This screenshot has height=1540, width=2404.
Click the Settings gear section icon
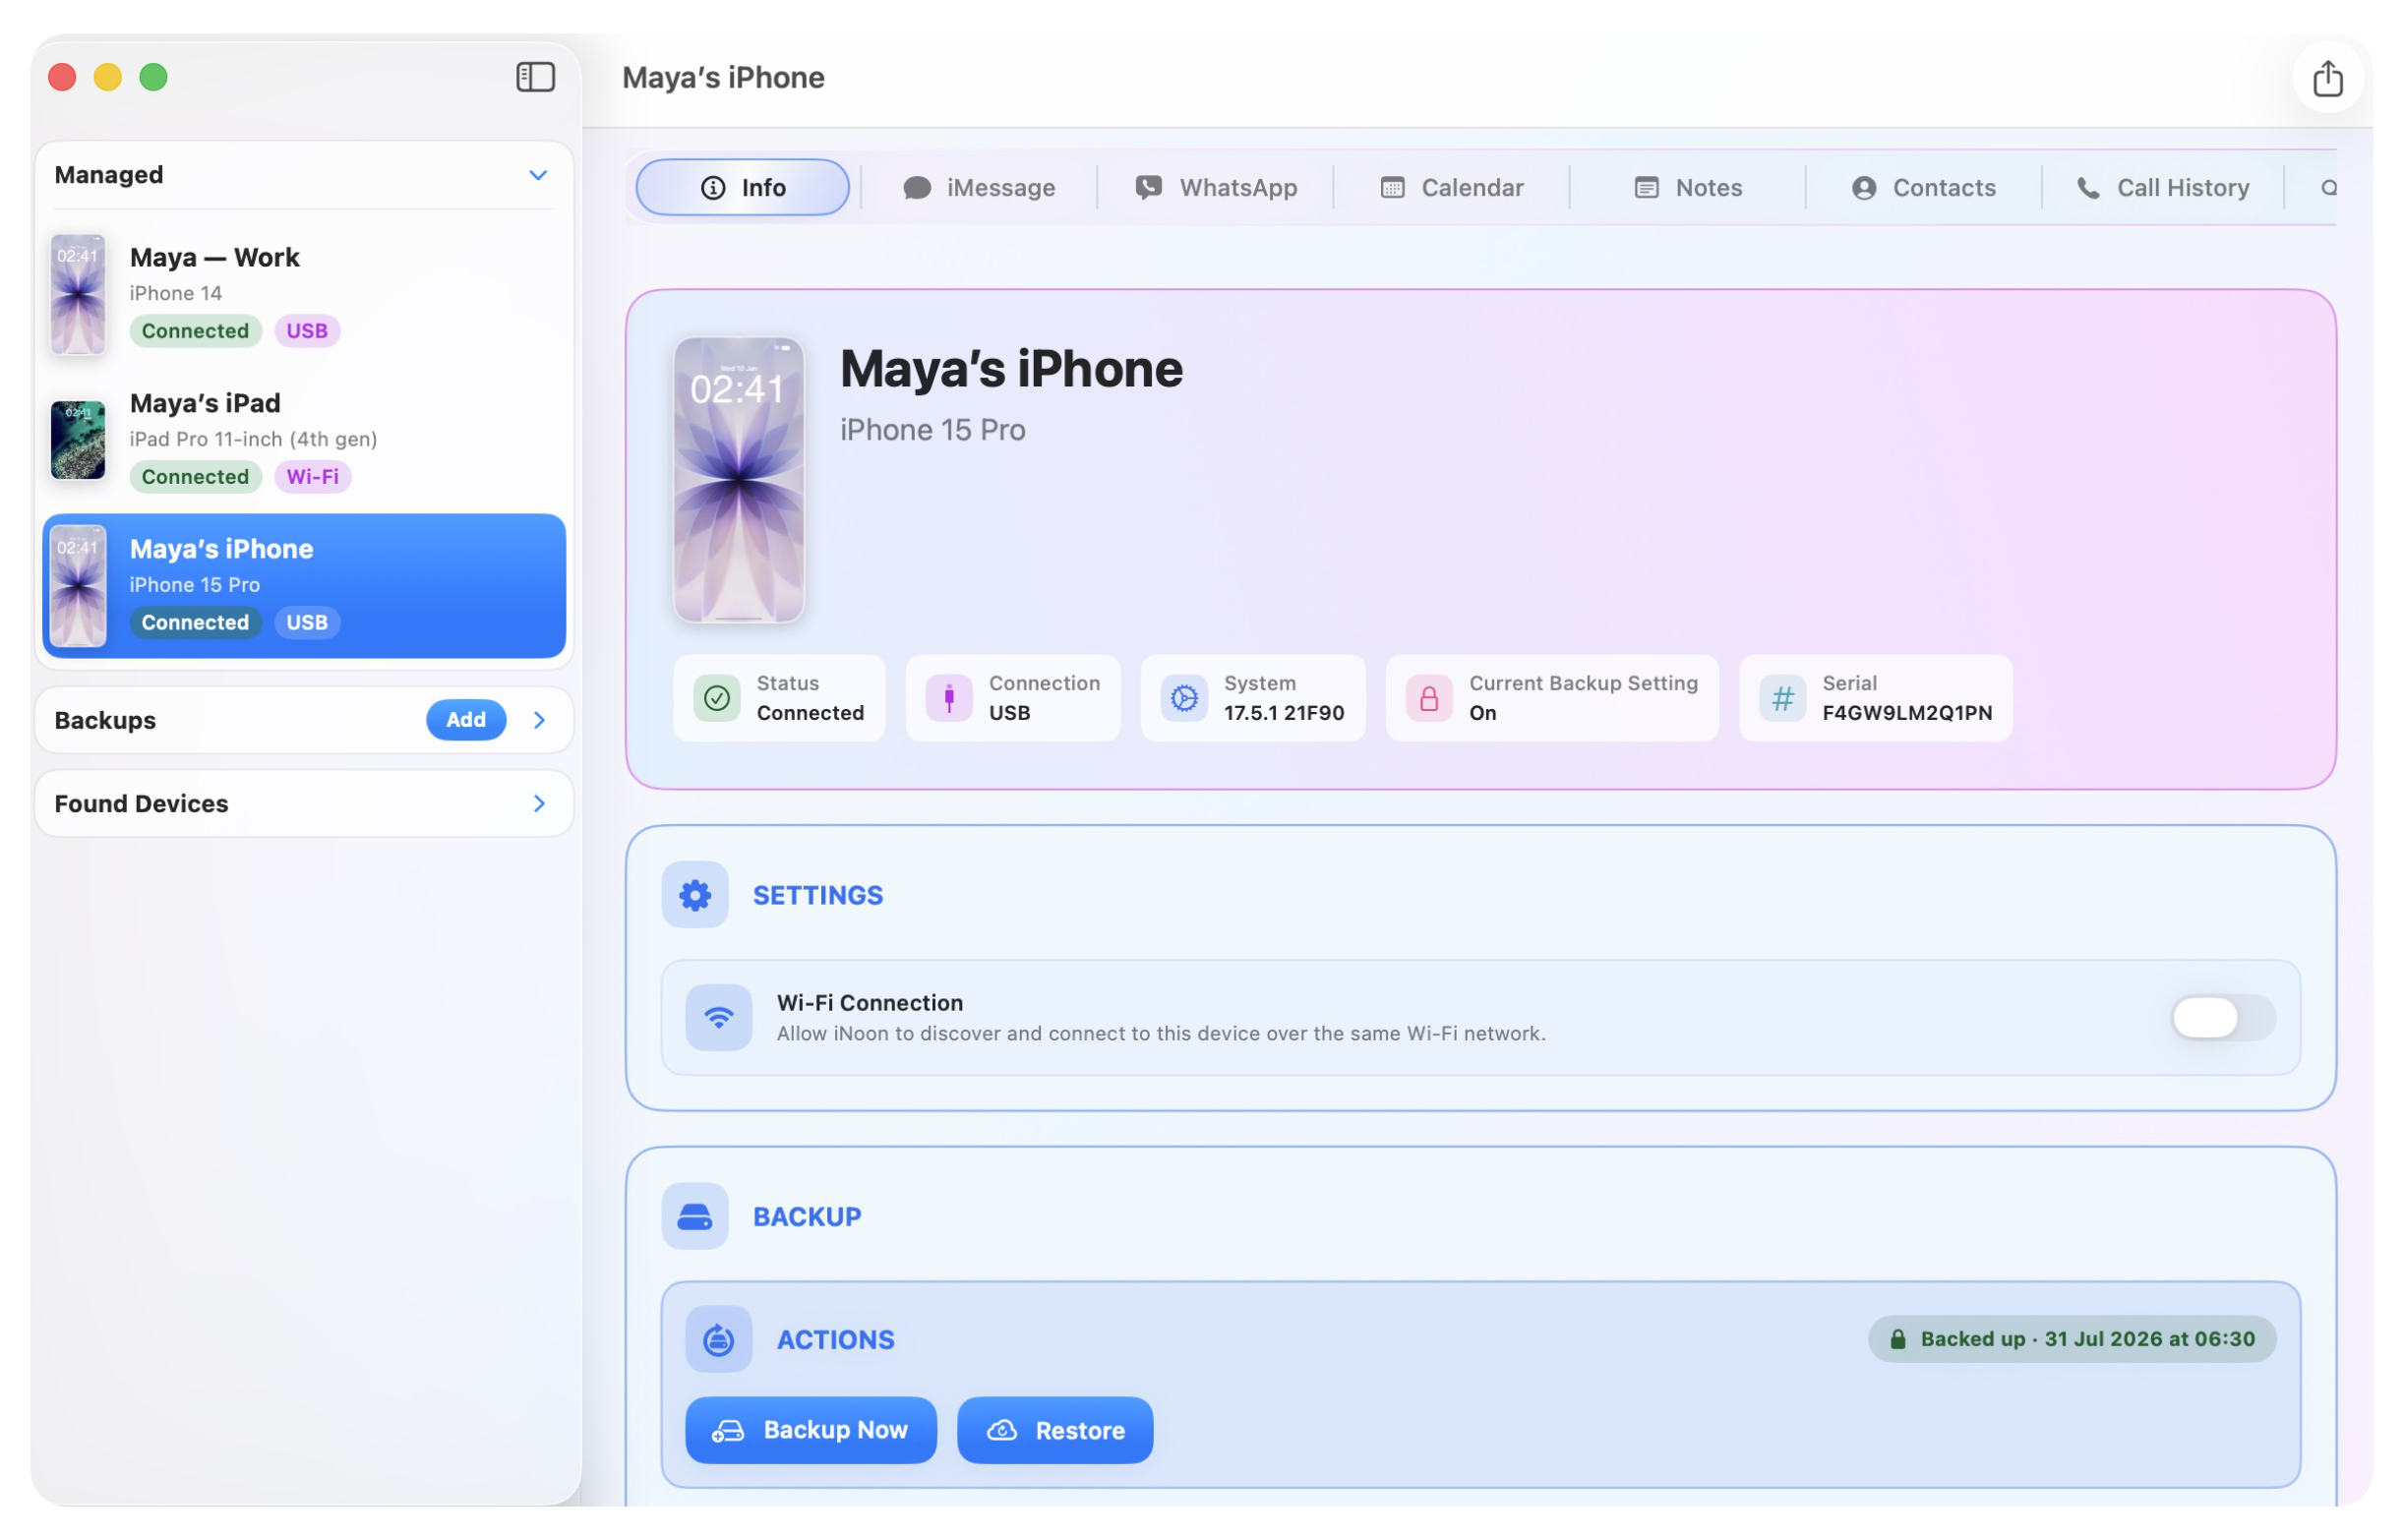pyautogui.click(x=694, y=894)
